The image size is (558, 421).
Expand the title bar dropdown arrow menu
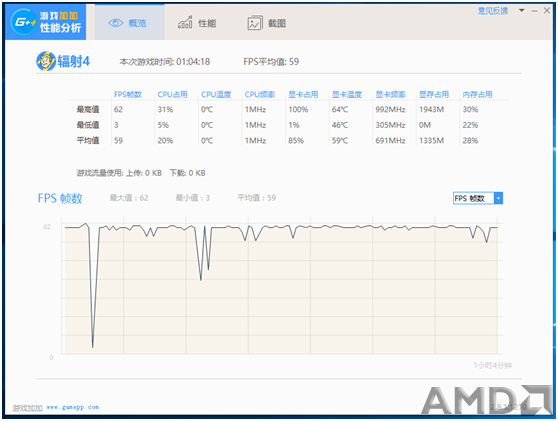522,10
